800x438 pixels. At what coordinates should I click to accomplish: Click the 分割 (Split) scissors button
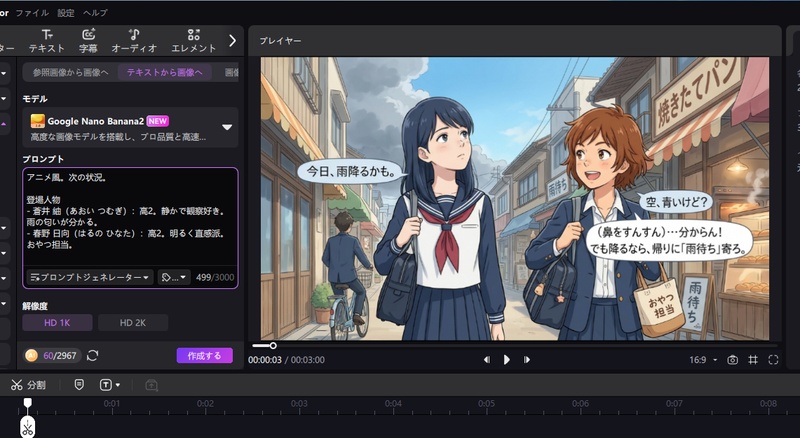29,385
